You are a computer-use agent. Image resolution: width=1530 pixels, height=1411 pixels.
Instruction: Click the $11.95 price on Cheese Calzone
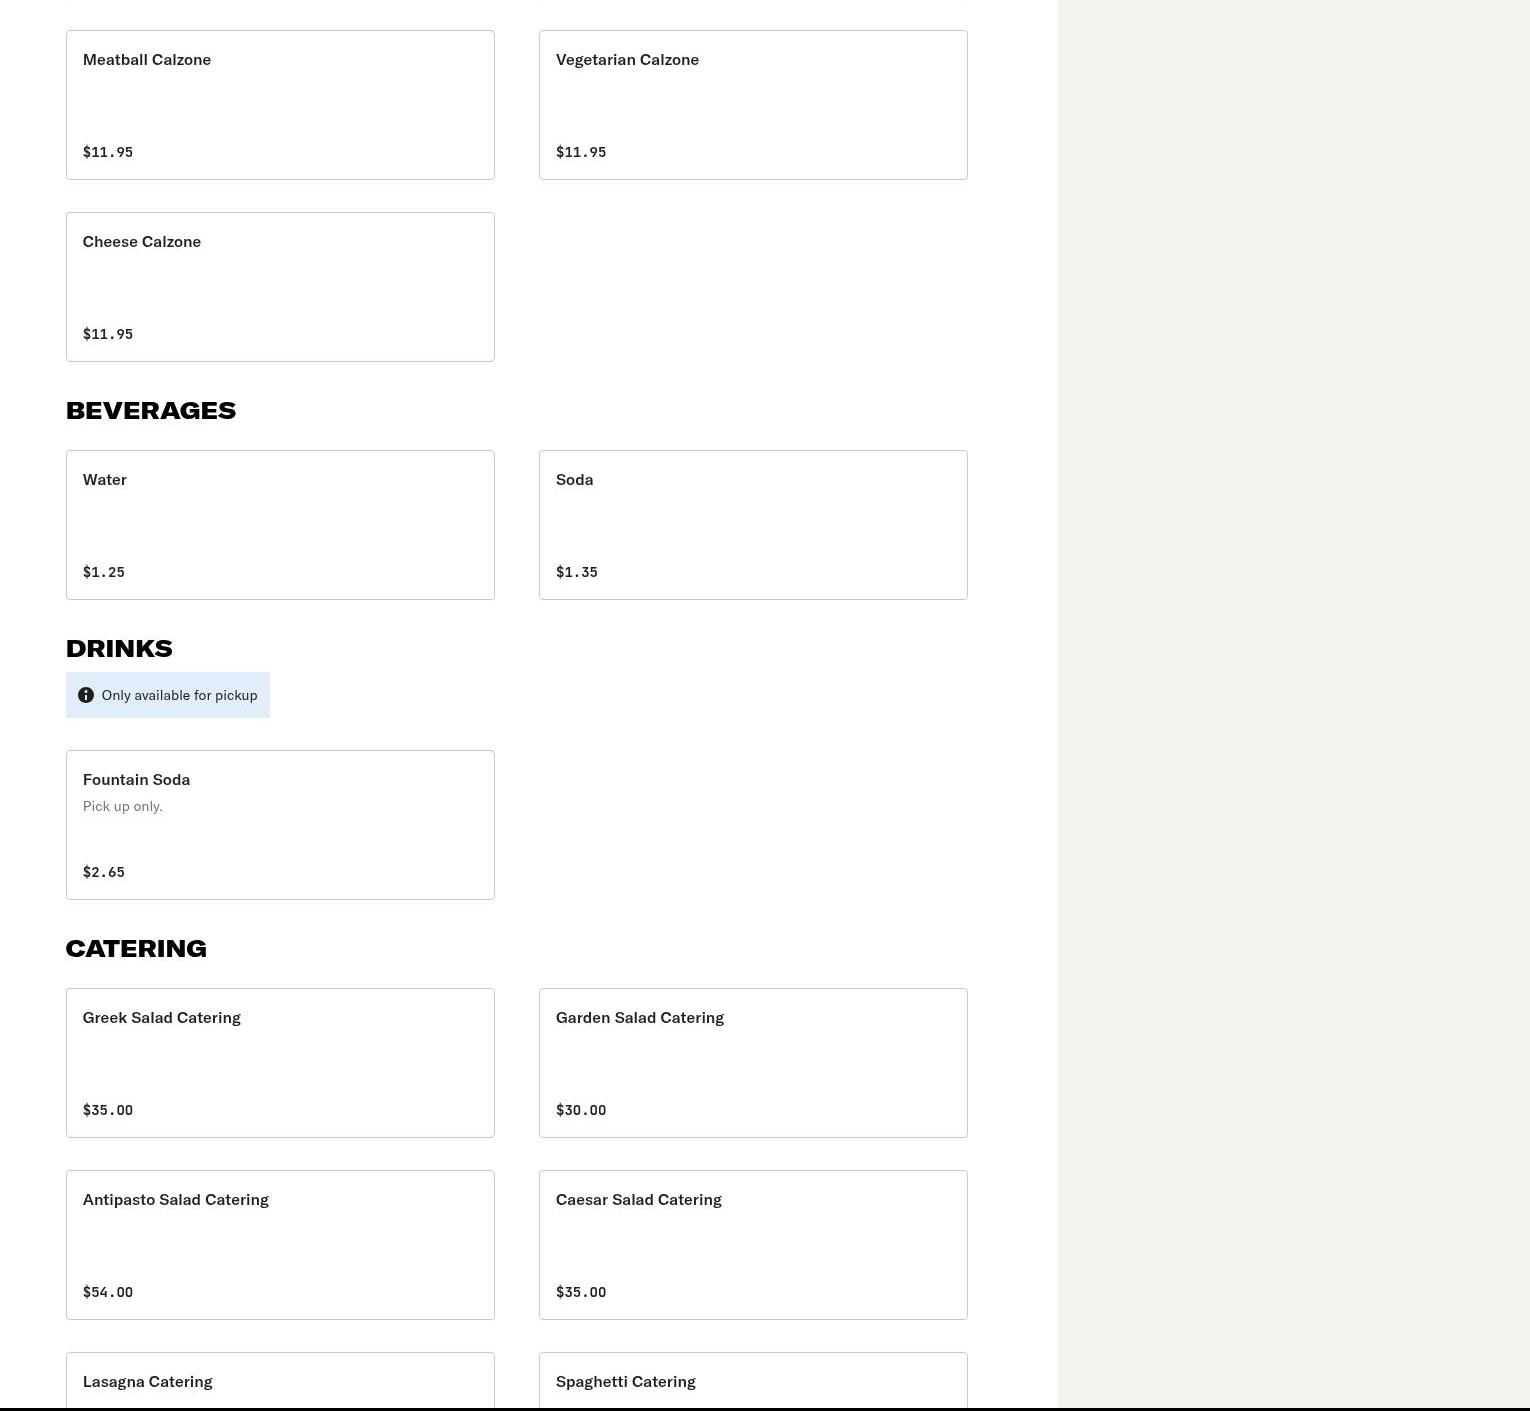click(108, 334)
